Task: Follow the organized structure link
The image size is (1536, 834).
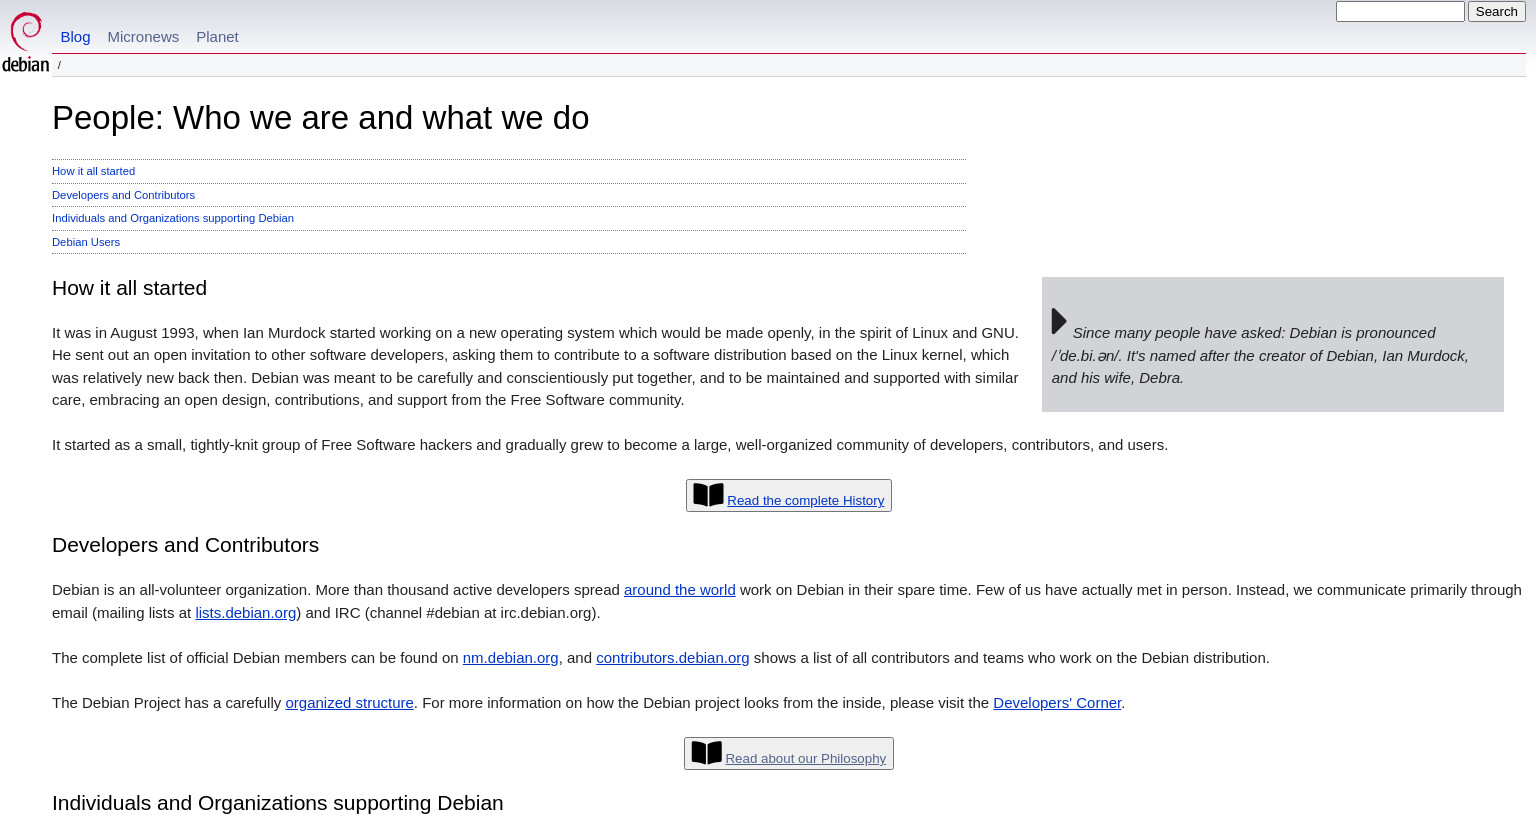Action: [349, 703]
